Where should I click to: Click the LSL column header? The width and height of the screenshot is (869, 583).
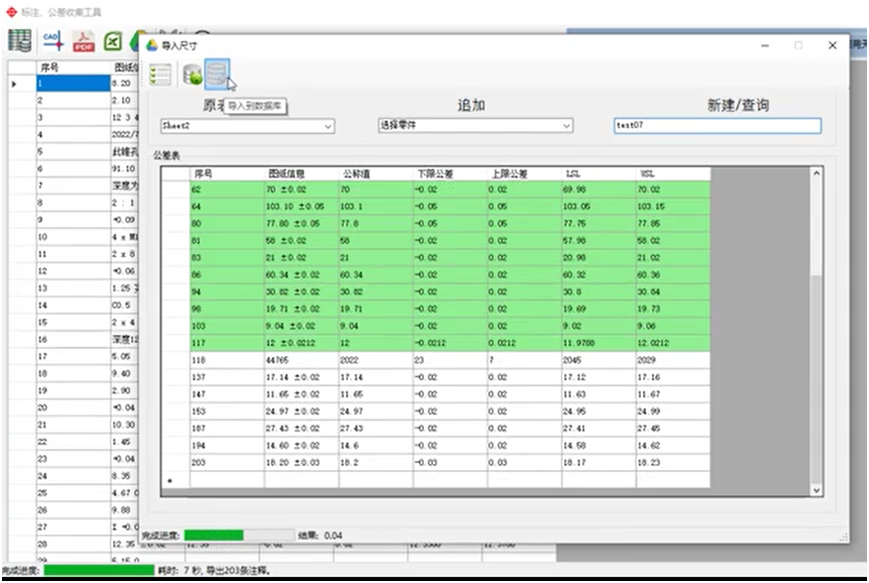[599, 173]
